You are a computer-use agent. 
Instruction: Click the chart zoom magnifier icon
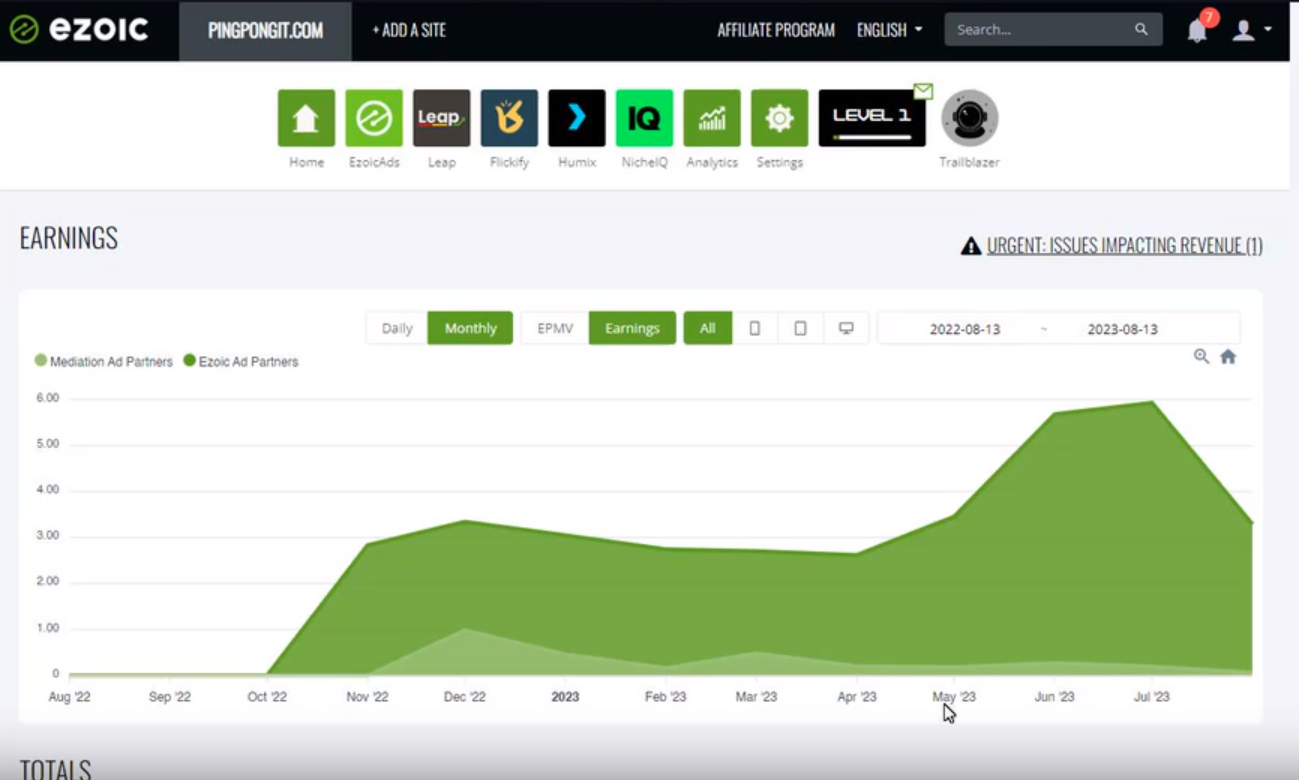point(1201,356)
